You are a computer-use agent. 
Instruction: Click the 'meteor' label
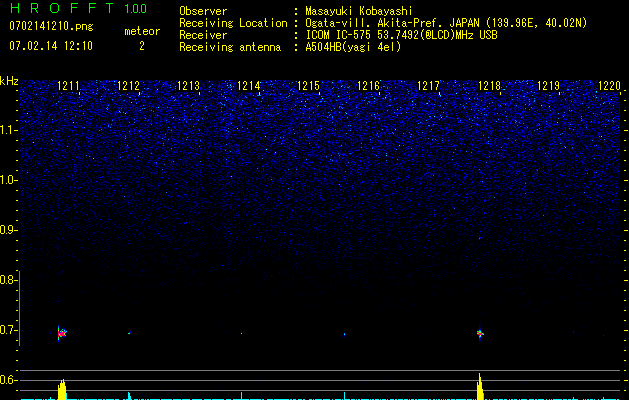click(142, 31)
